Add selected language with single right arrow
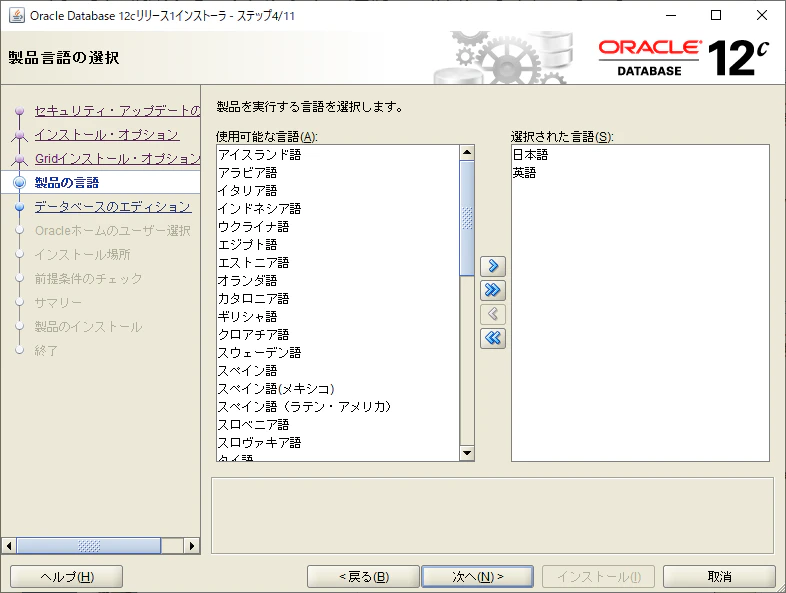786x593 pixels. pyautogui.click(x=493, y=266)
